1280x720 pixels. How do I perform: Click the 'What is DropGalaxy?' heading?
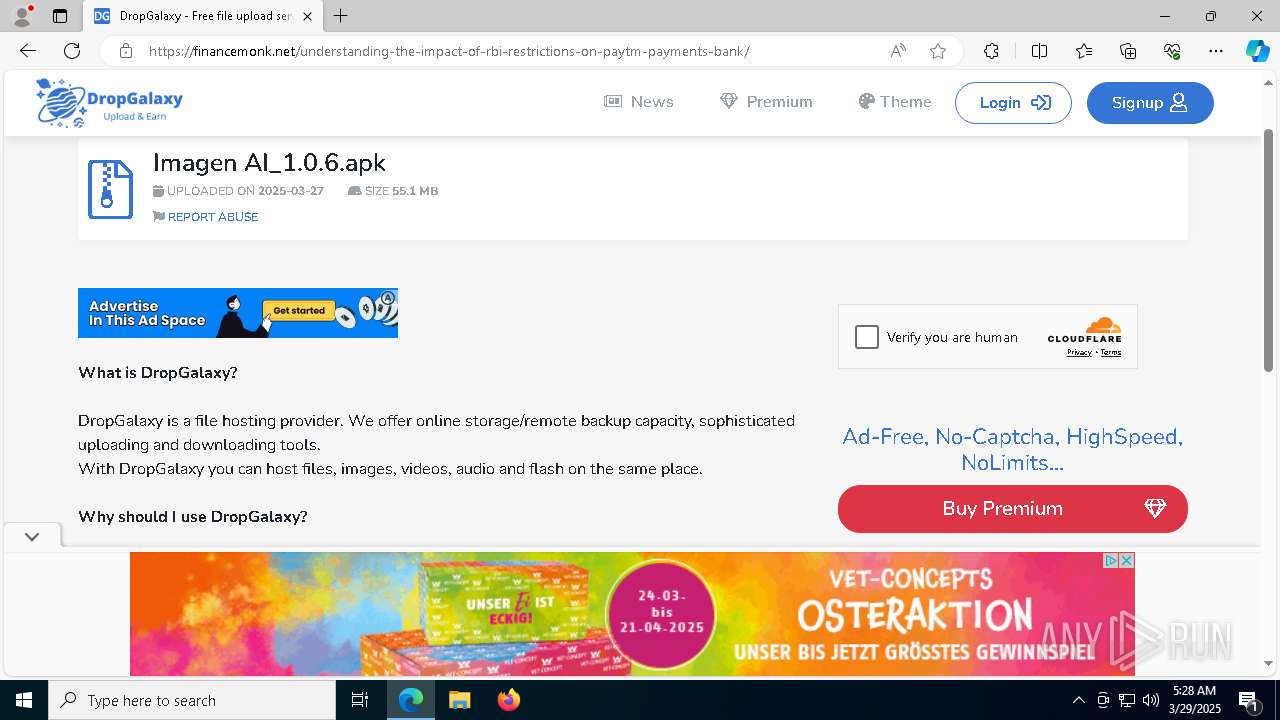click(x=158, y=373)
